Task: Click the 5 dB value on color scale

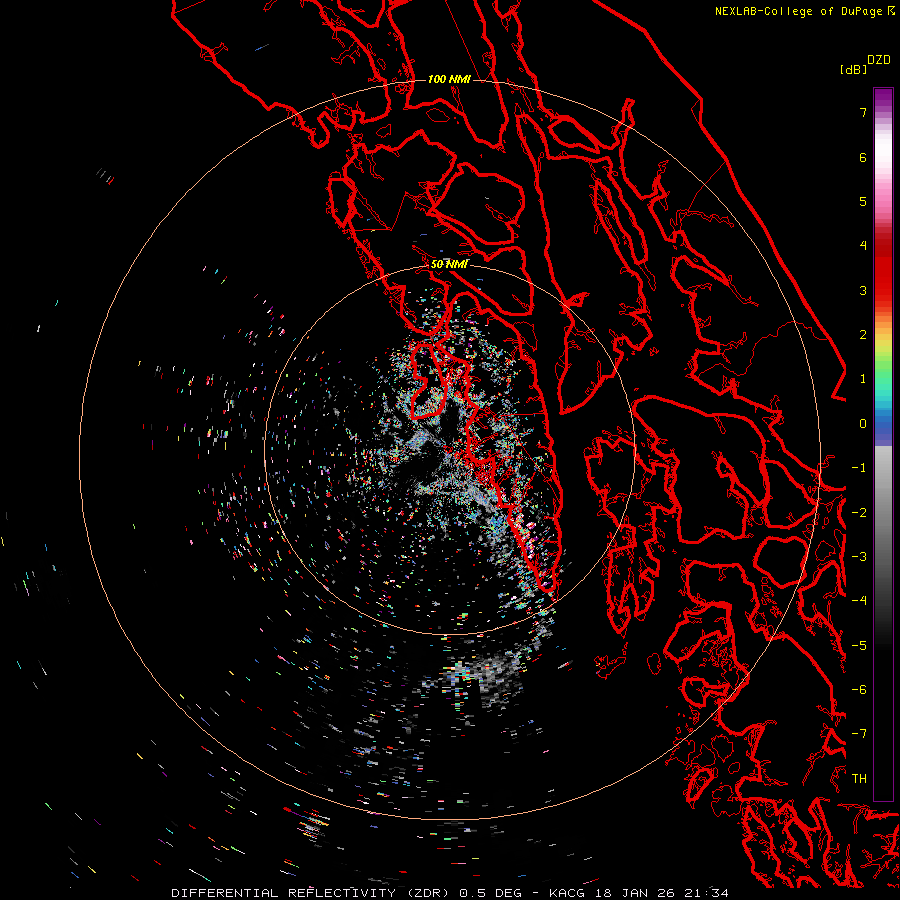Action: tap(862, 201)
